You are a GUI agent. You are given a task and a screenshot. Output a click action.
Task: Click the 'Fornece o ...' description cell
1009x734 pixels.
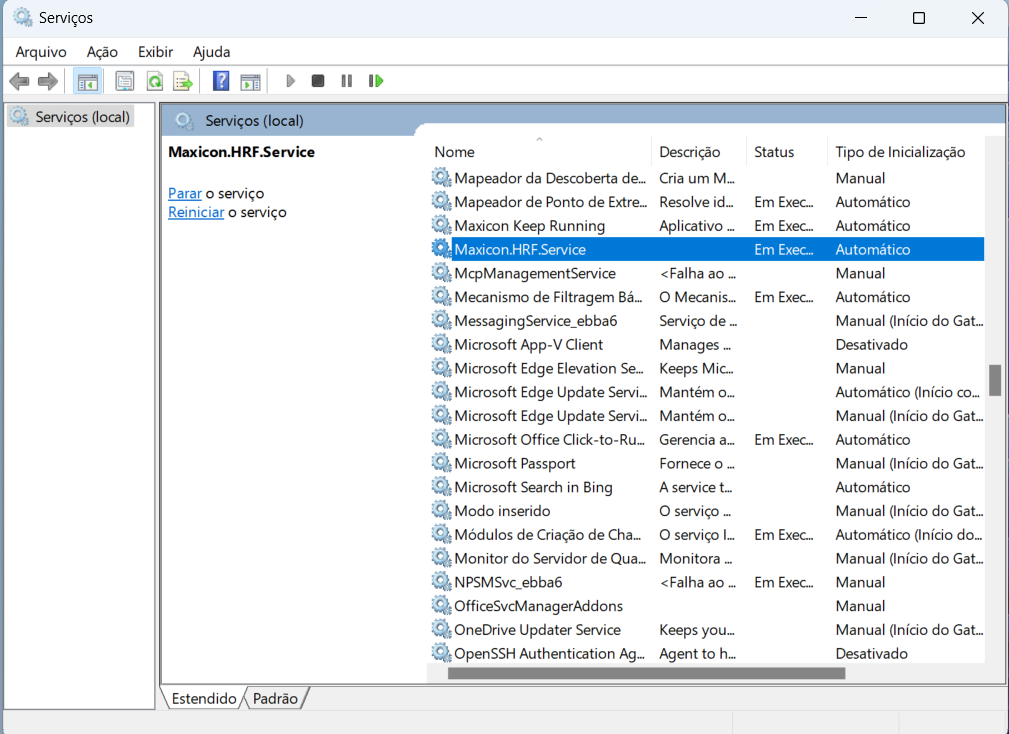(697, 464)
